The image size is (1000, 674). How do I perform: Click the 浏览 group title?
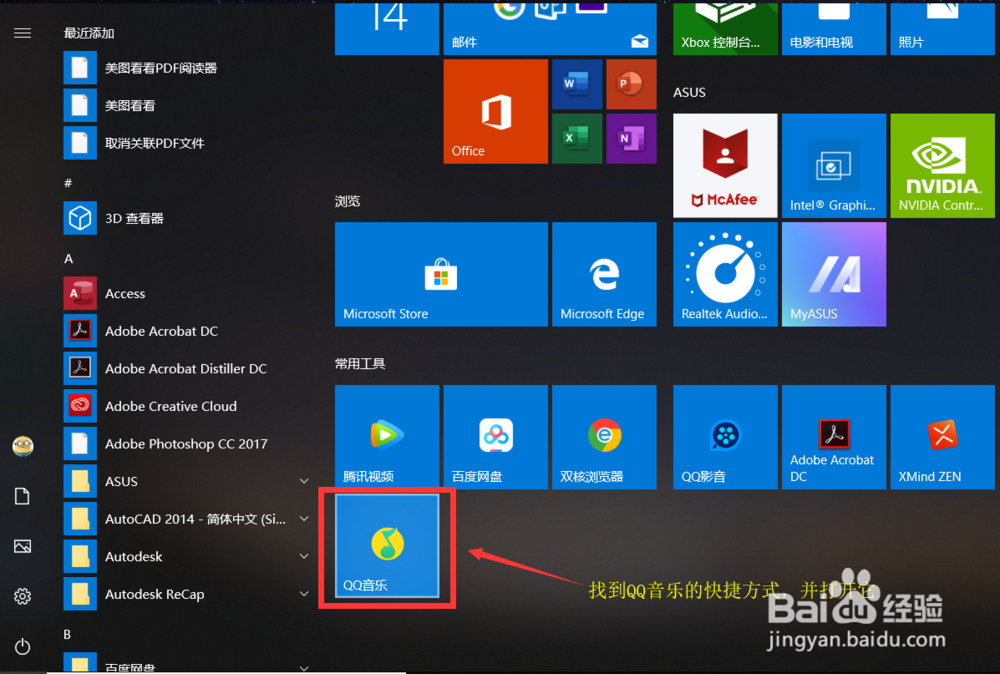(x=348, y=201)
